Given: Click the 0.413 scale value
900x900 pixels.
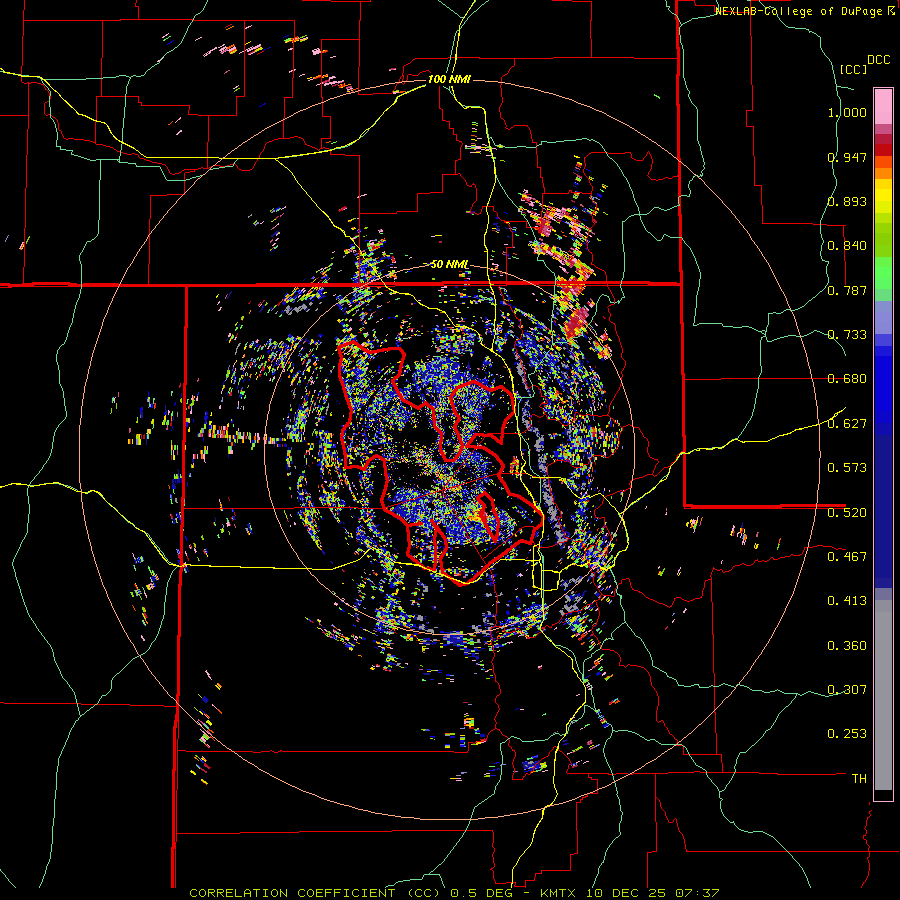Looking at the screenshot, I should (847, 601).
